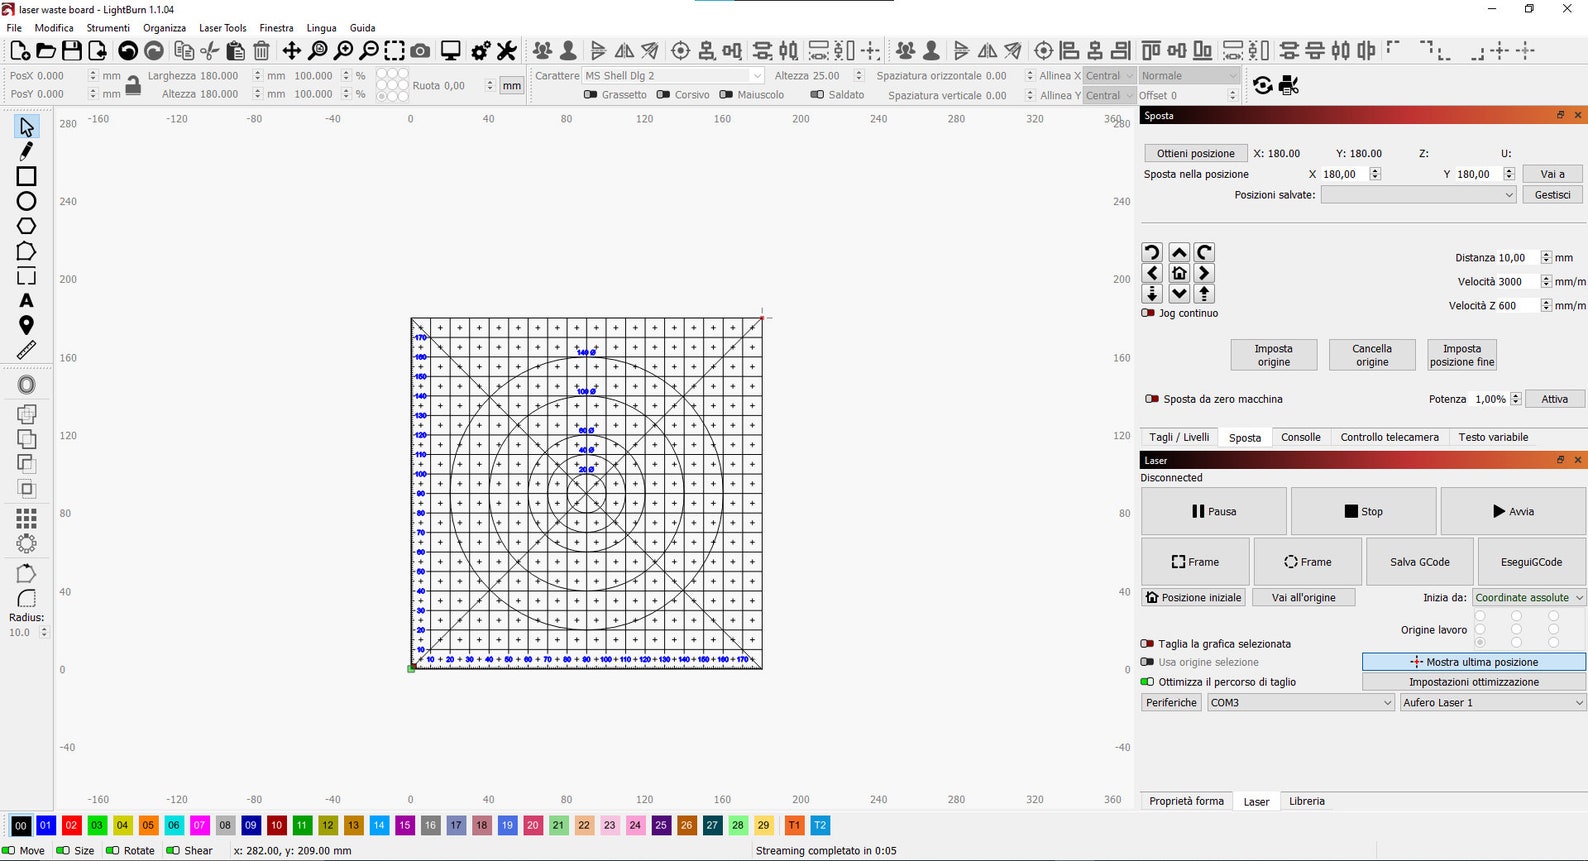
Task: Click the Avvia start button
Action: 1512,511
